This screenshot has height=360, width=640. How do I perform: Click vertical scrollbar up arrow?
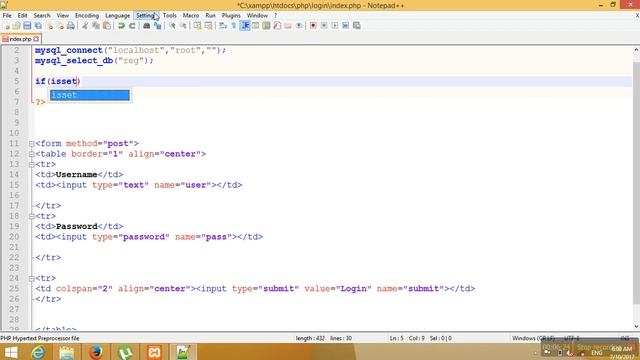(x=636, y=50)
